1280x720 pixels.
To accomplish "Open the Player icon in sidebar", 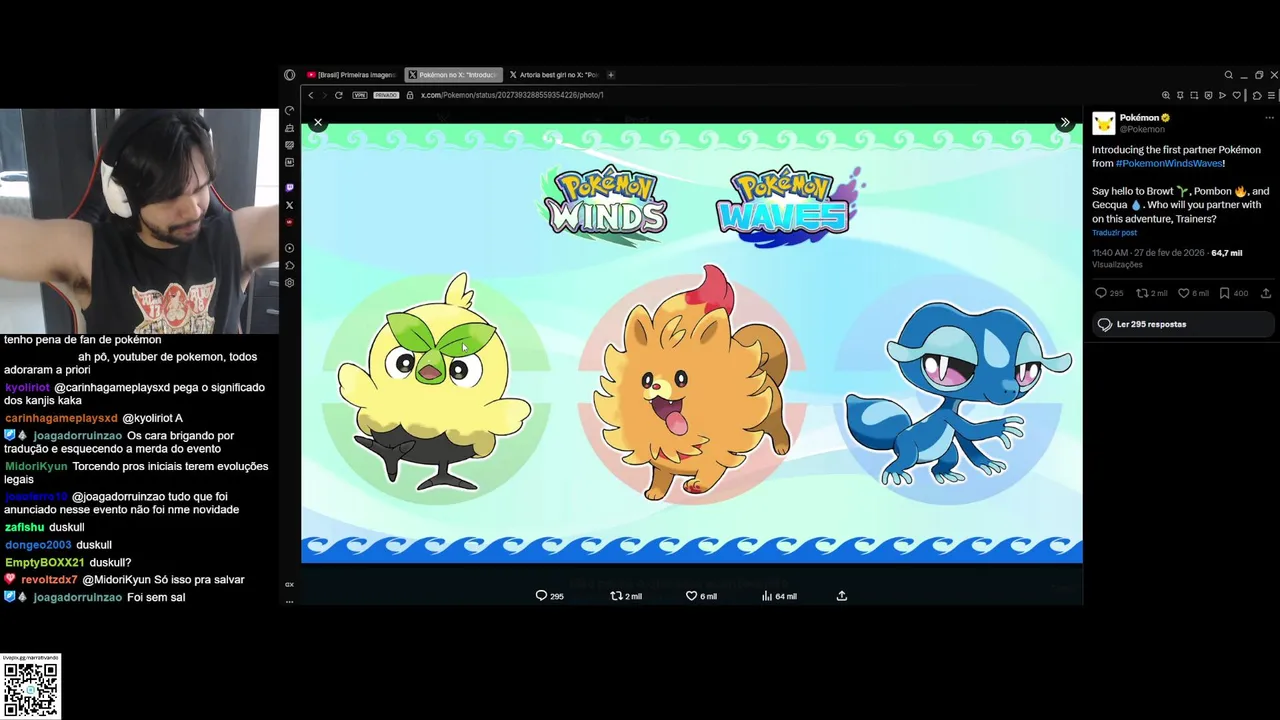I will click(289, 248).
